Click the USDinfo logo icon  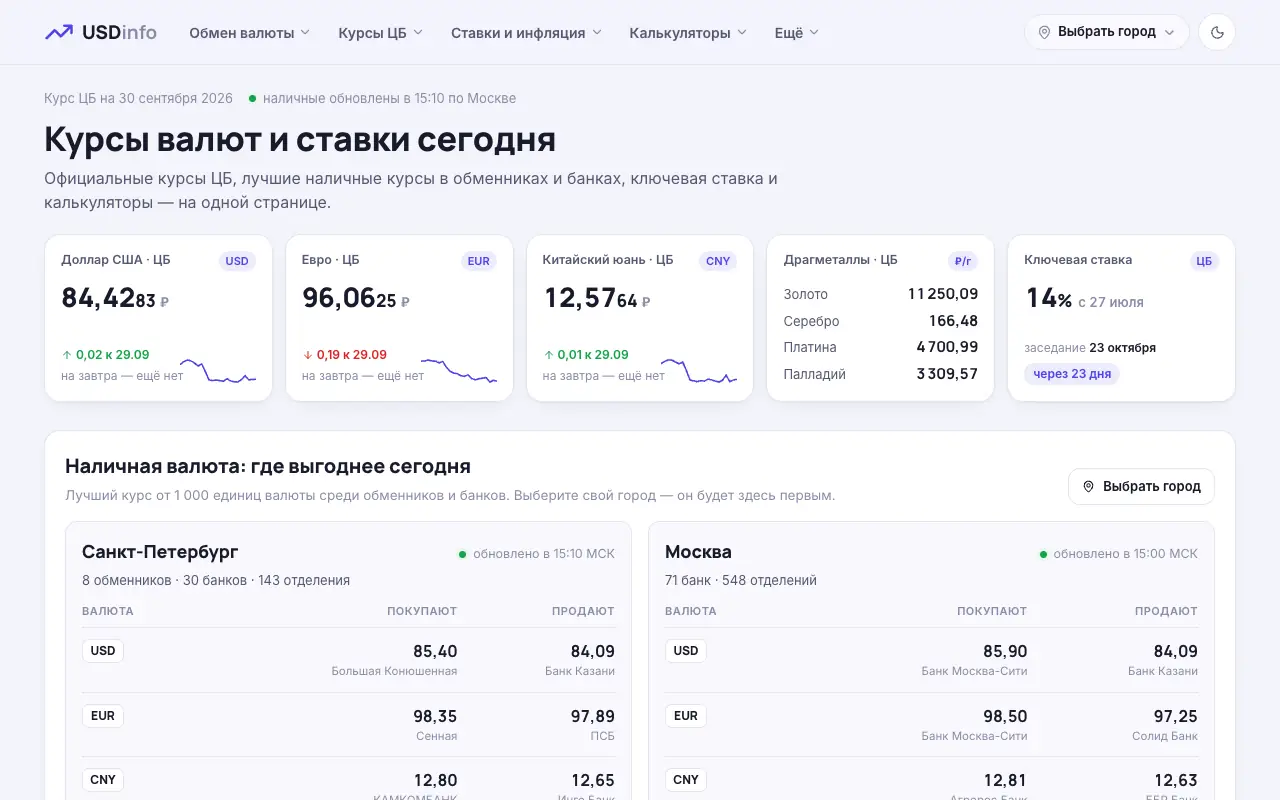coord(59,32)
